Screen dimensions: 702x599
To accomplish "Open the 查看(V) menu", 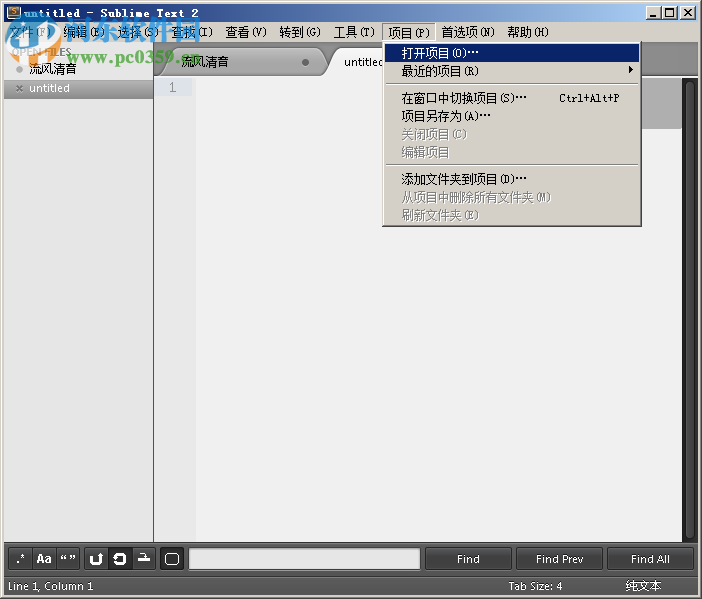I will click(246, 32).
